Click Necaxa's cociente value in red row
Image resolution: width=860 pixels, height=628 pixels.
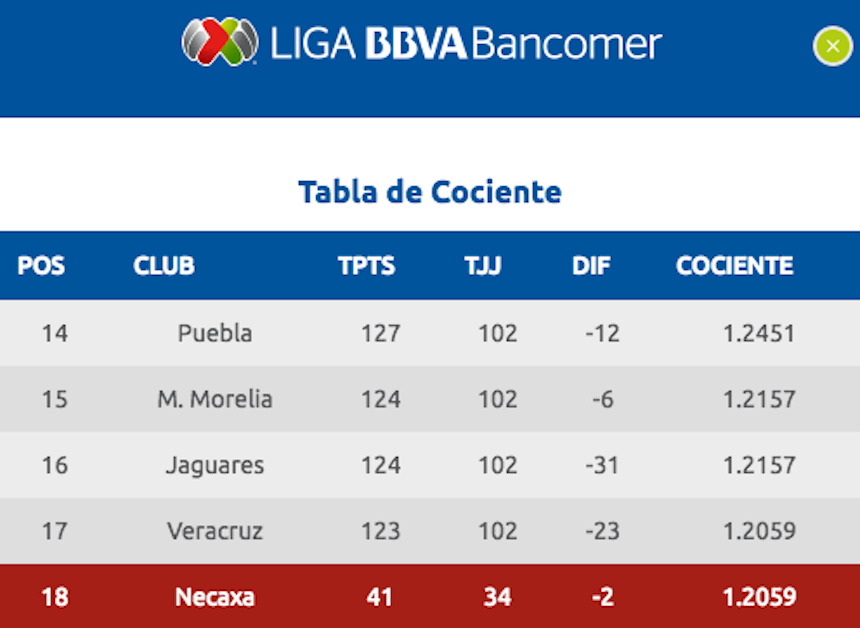pyautogui.click(x=759, y=597)
